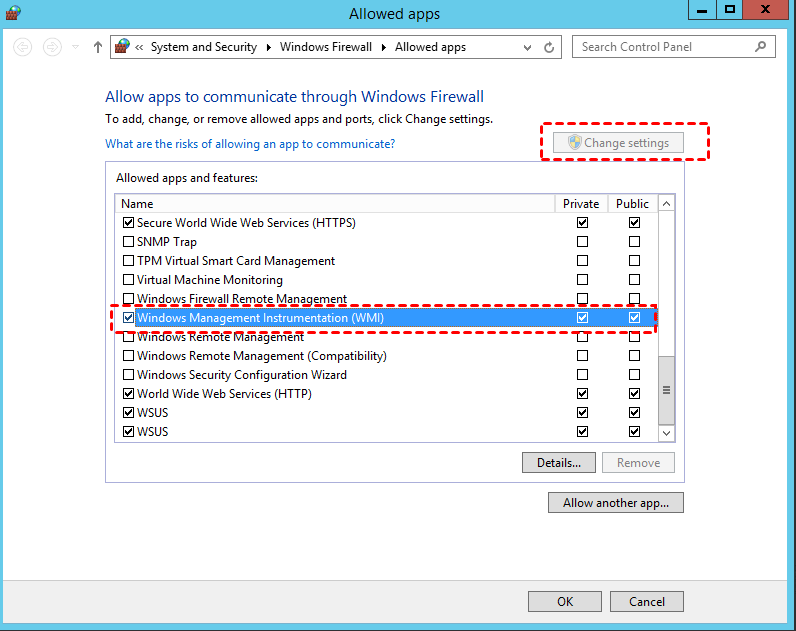796x631 pixels.
Task: Uncheck Secure World Wide Web Services (HTTPS)
Action: click(128, 222)
